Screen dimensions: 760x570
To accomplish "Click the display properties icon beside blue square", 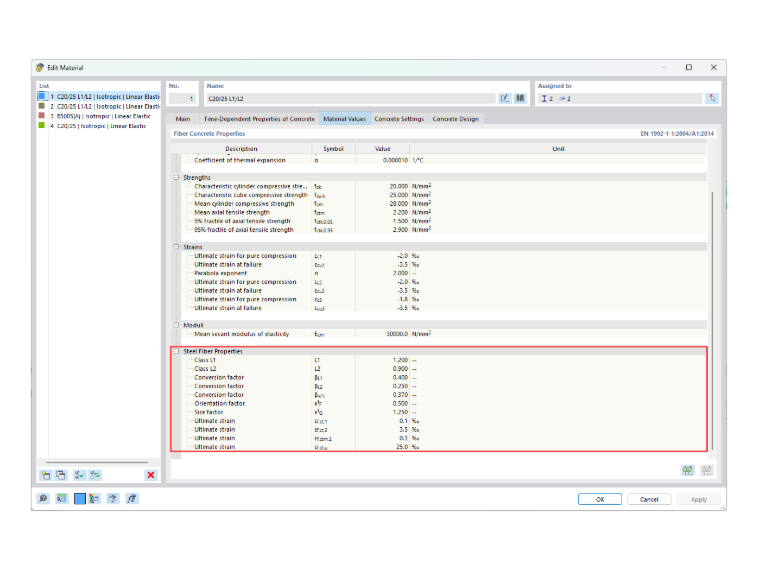I will 94,498.
